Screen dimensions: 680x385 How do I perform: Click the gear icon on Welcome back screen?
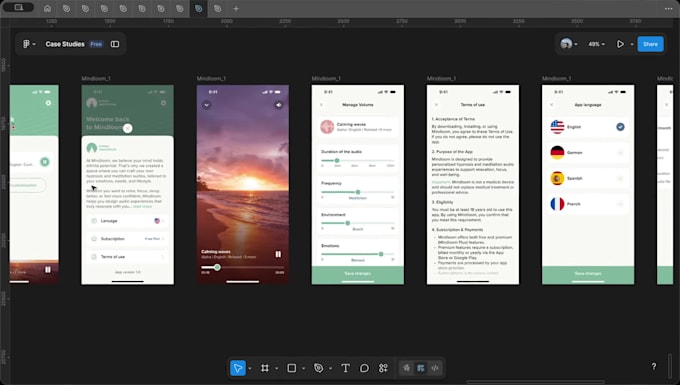tap(163, 103)
